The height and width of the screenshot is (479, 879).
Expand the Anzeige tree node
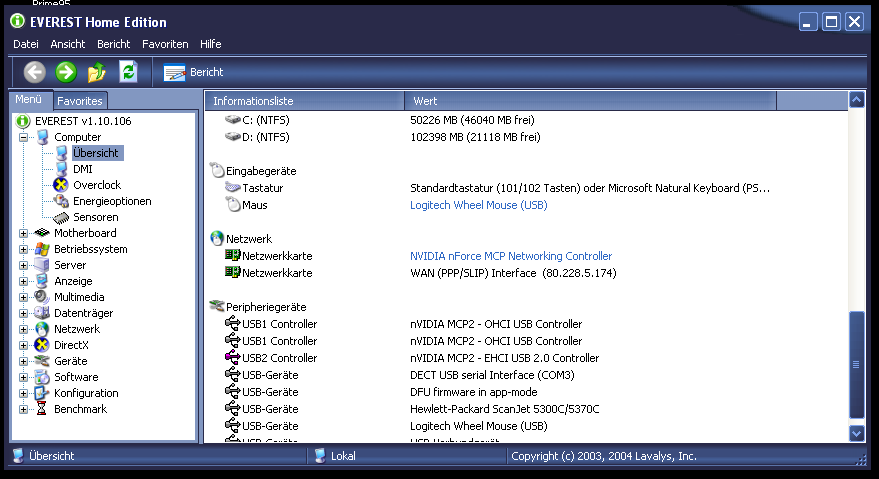click(23, 281)
